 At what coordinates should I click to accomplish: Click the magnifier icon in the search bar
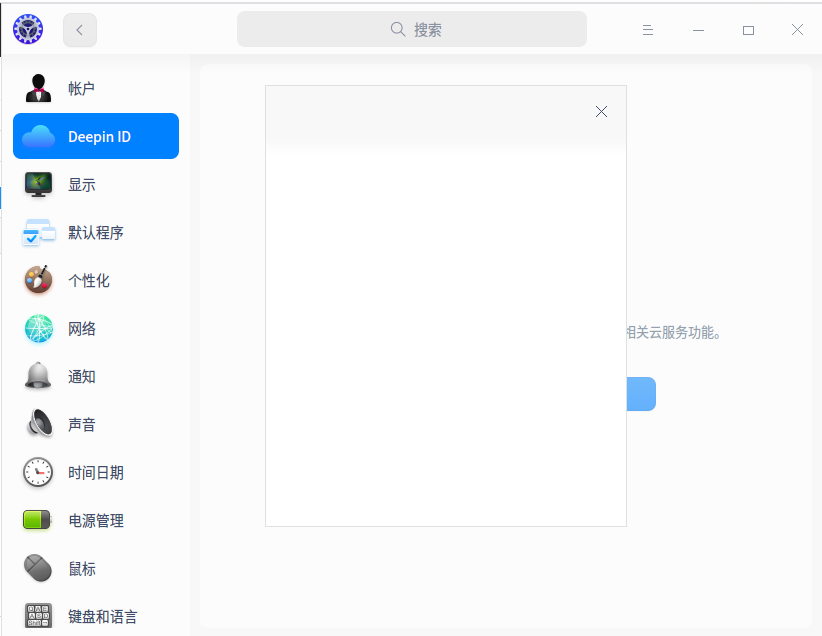[399, 29]
